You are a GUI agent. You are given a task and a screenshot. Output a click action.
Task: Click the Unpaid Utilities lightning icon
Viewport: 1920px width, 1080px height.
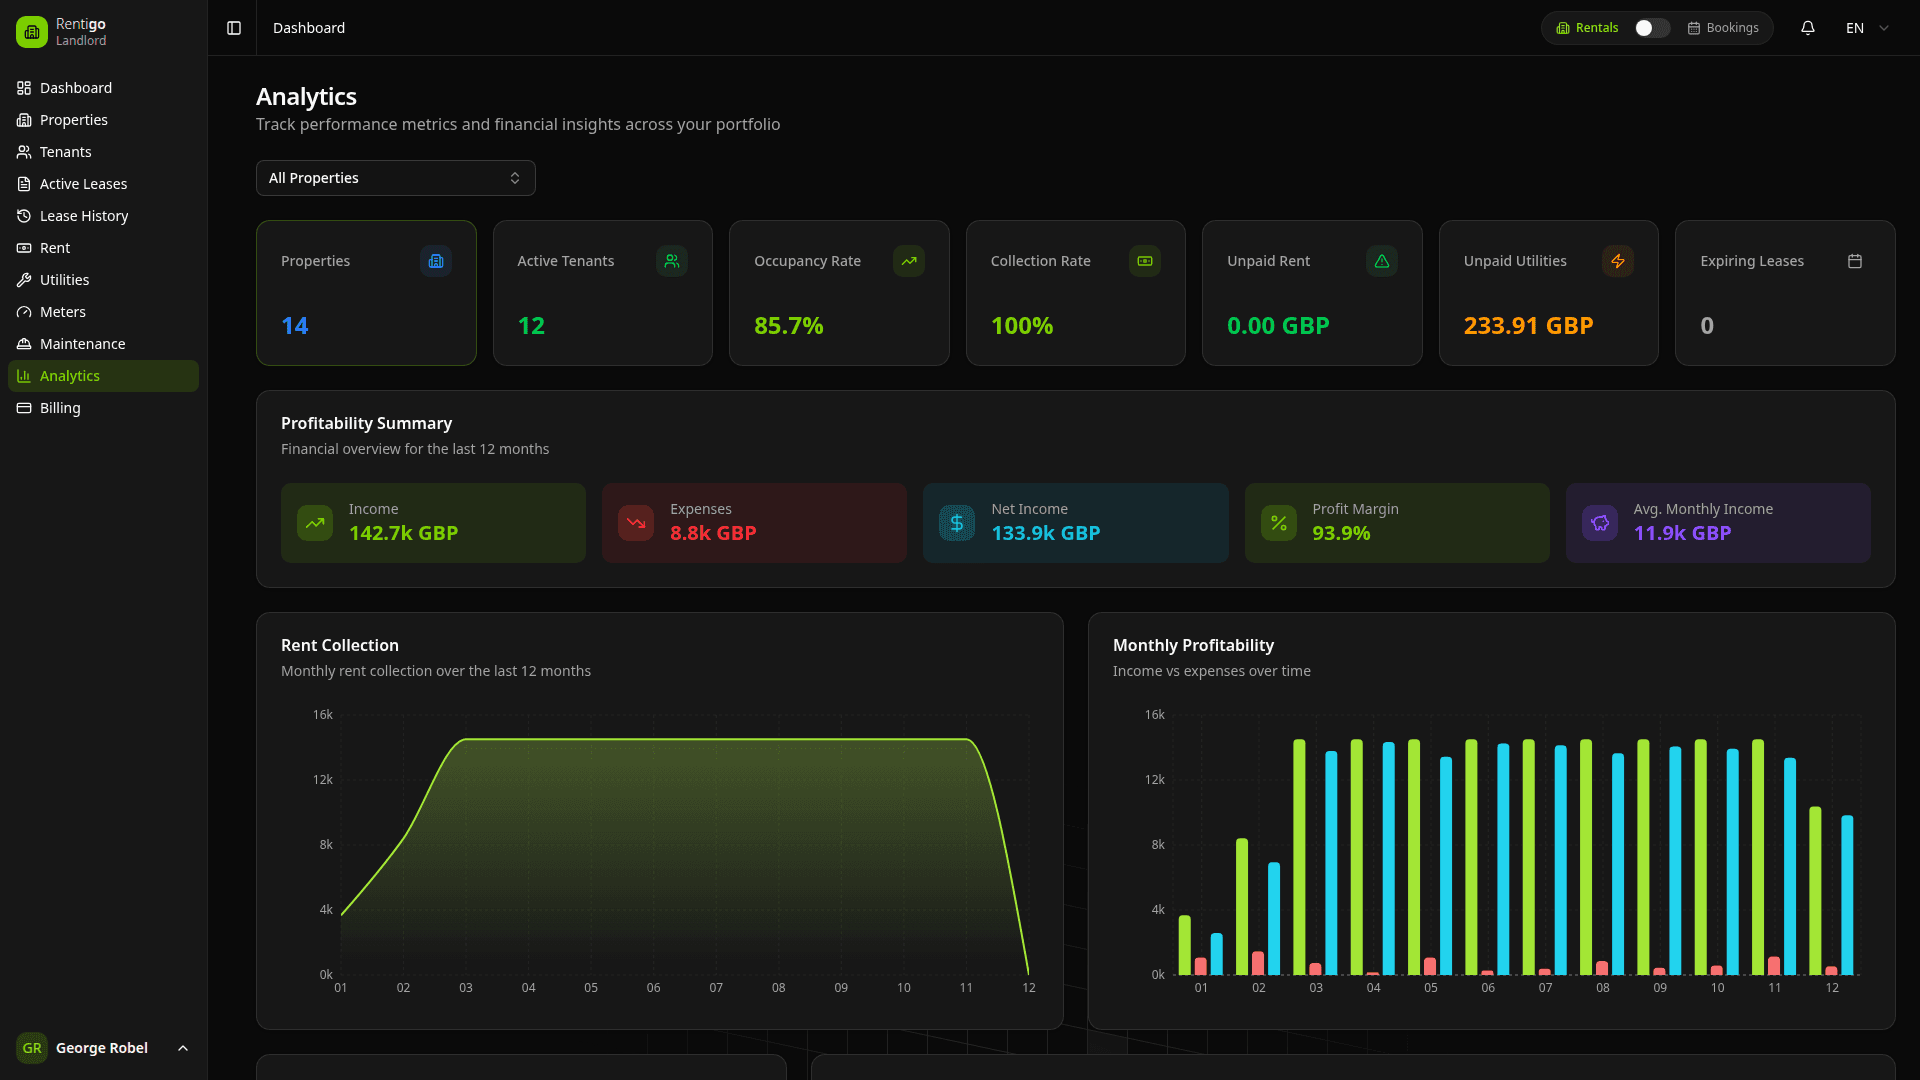point(1618,261)
